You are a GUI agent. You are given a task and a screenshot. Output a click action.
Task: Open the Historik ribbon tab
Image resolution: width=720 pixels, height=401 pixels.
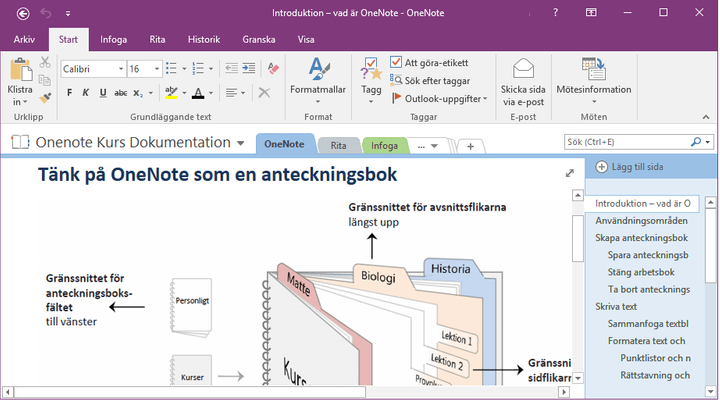[204, 40]
